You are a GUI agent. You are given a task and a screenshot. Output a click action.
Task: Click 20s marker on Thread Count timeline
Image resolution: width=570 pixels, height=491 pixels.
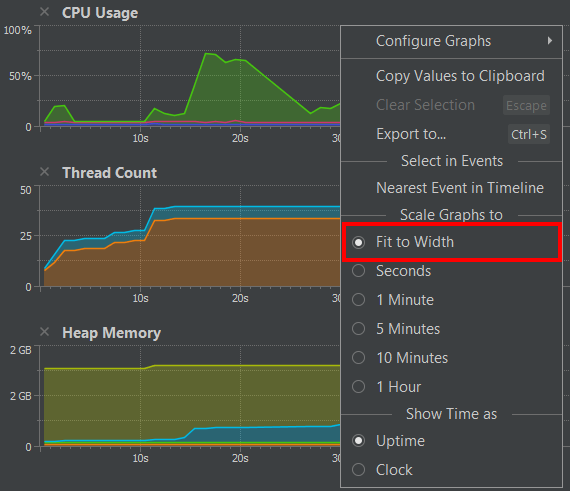240,298
